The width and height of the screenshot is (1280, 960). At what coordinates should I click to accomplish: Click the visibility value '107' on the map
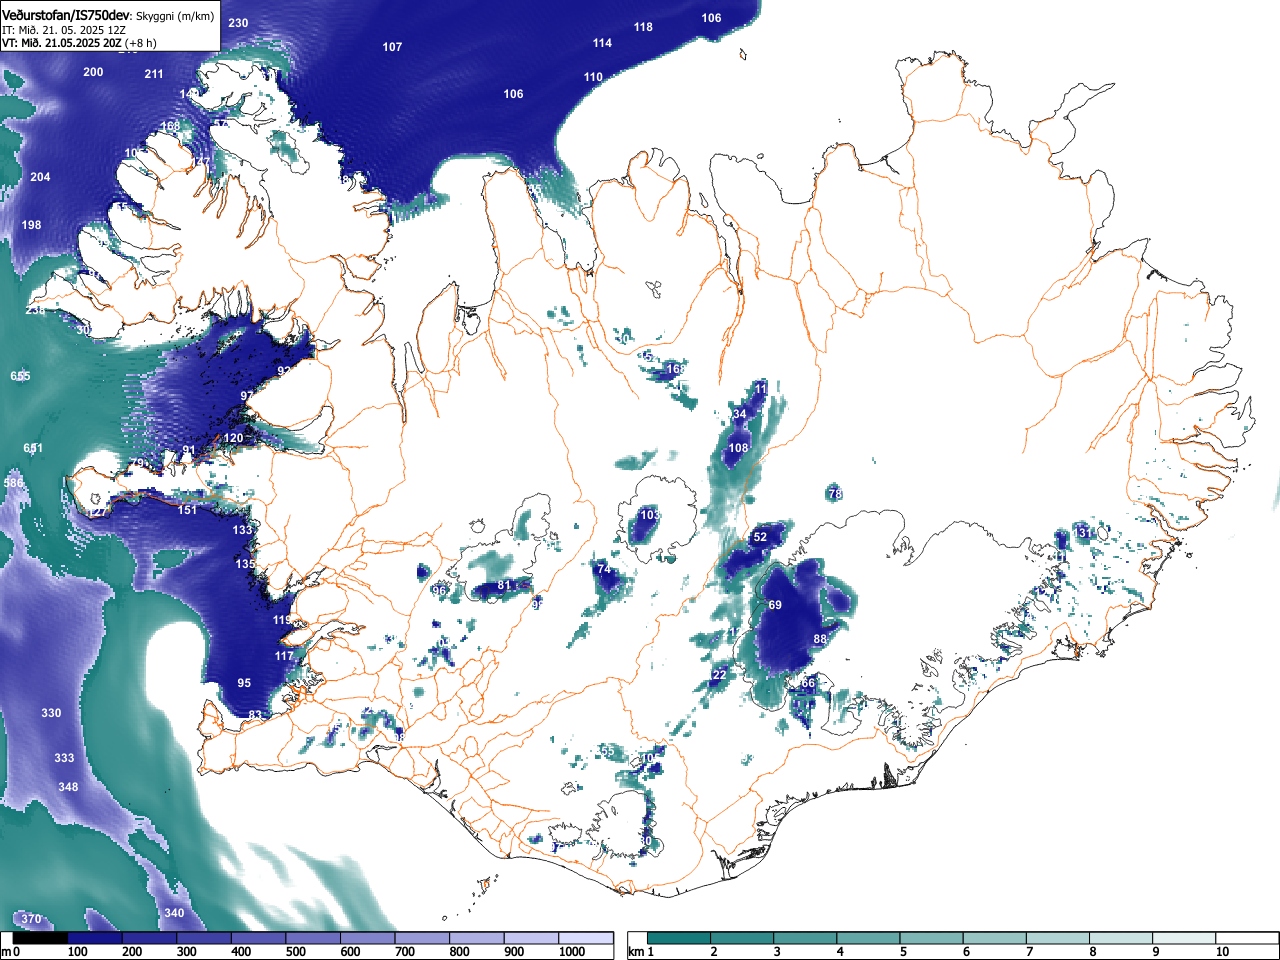[393, 47]
